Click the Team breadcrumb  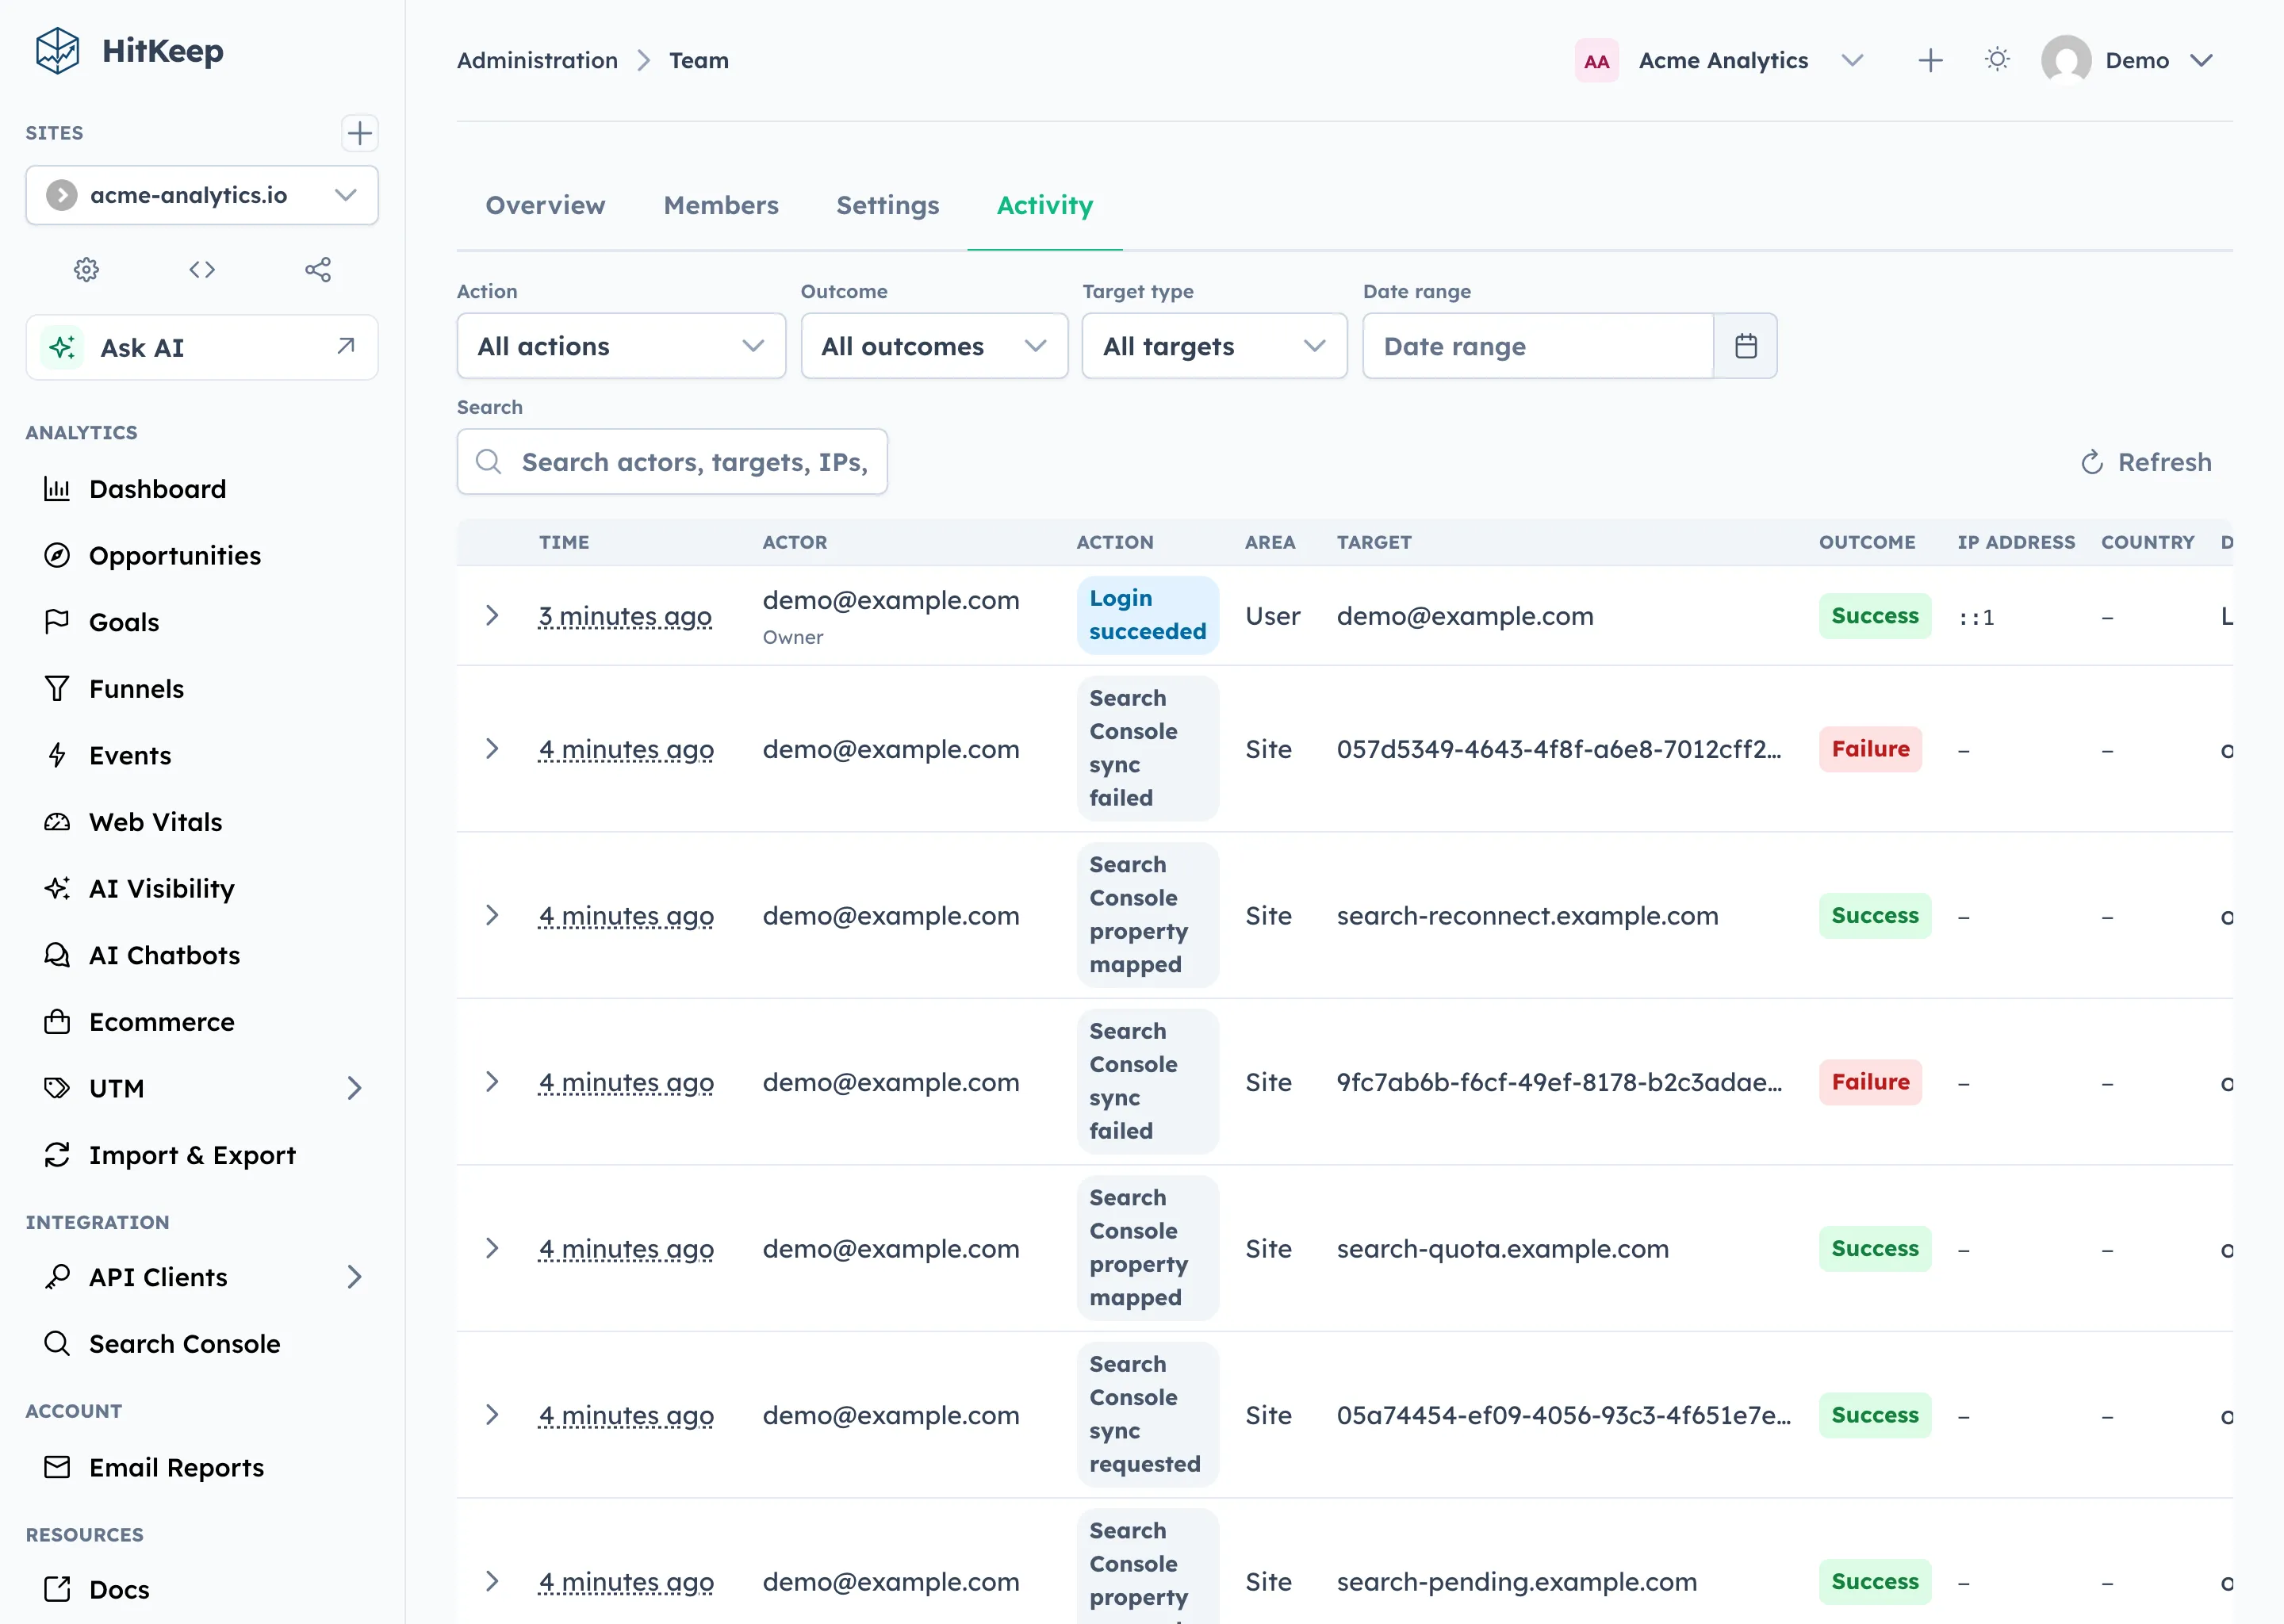pos(699,60)
